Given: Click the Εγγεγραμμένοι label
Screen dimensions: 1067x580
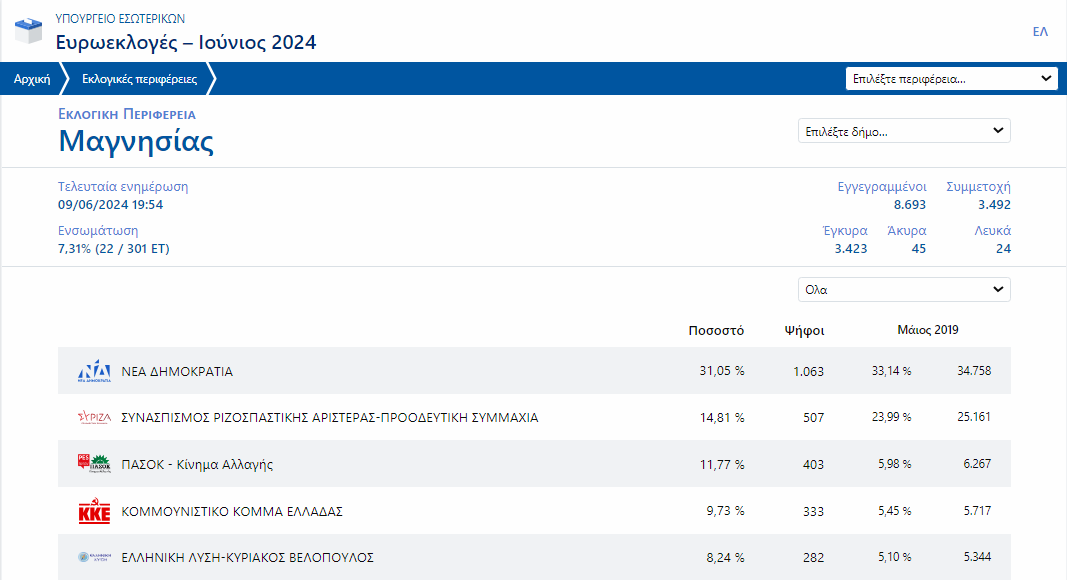Looking at the screenshot, I should click(x=882, y=187).
